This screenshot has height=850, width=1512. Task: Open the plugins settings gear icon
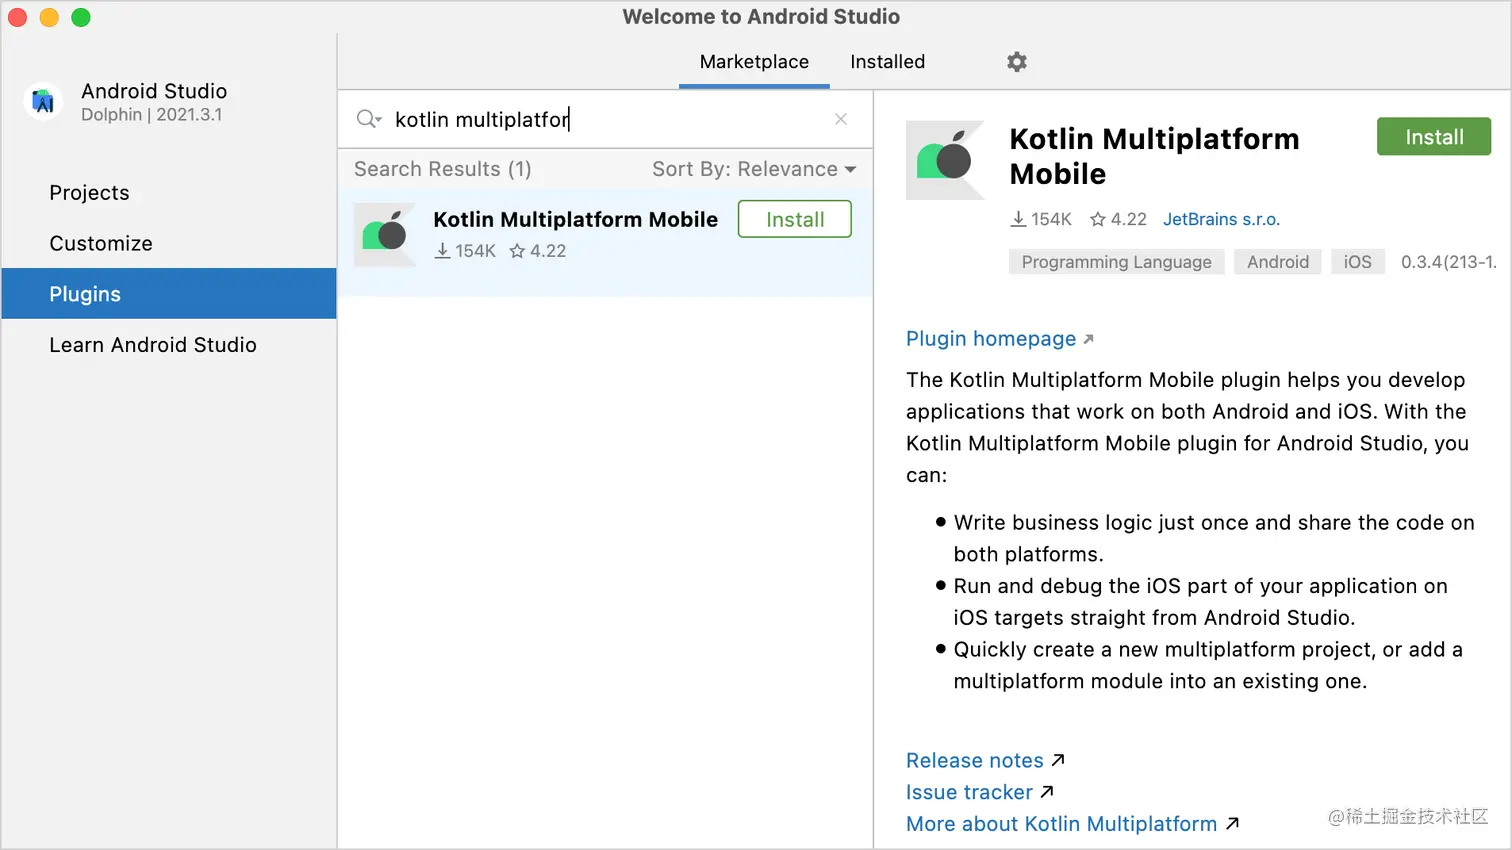tap(1017, 62)
